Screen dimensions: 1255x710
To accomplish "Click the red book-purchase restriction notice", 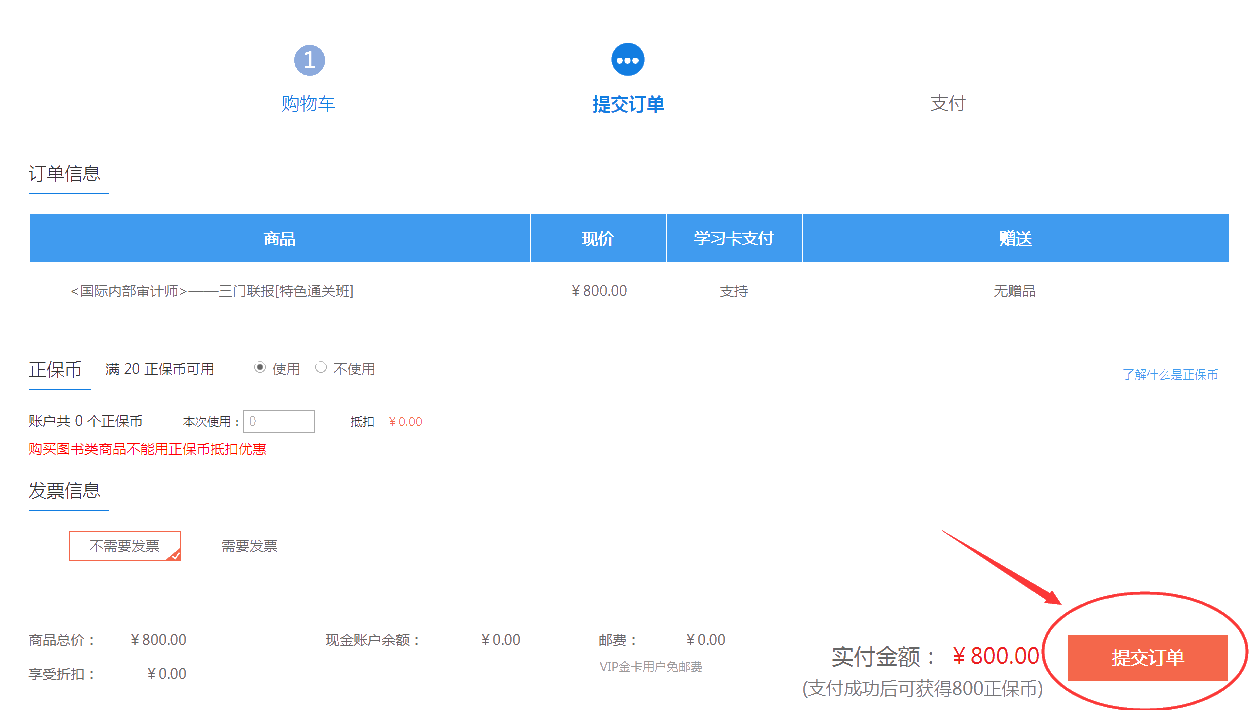I will click(147, 449).
